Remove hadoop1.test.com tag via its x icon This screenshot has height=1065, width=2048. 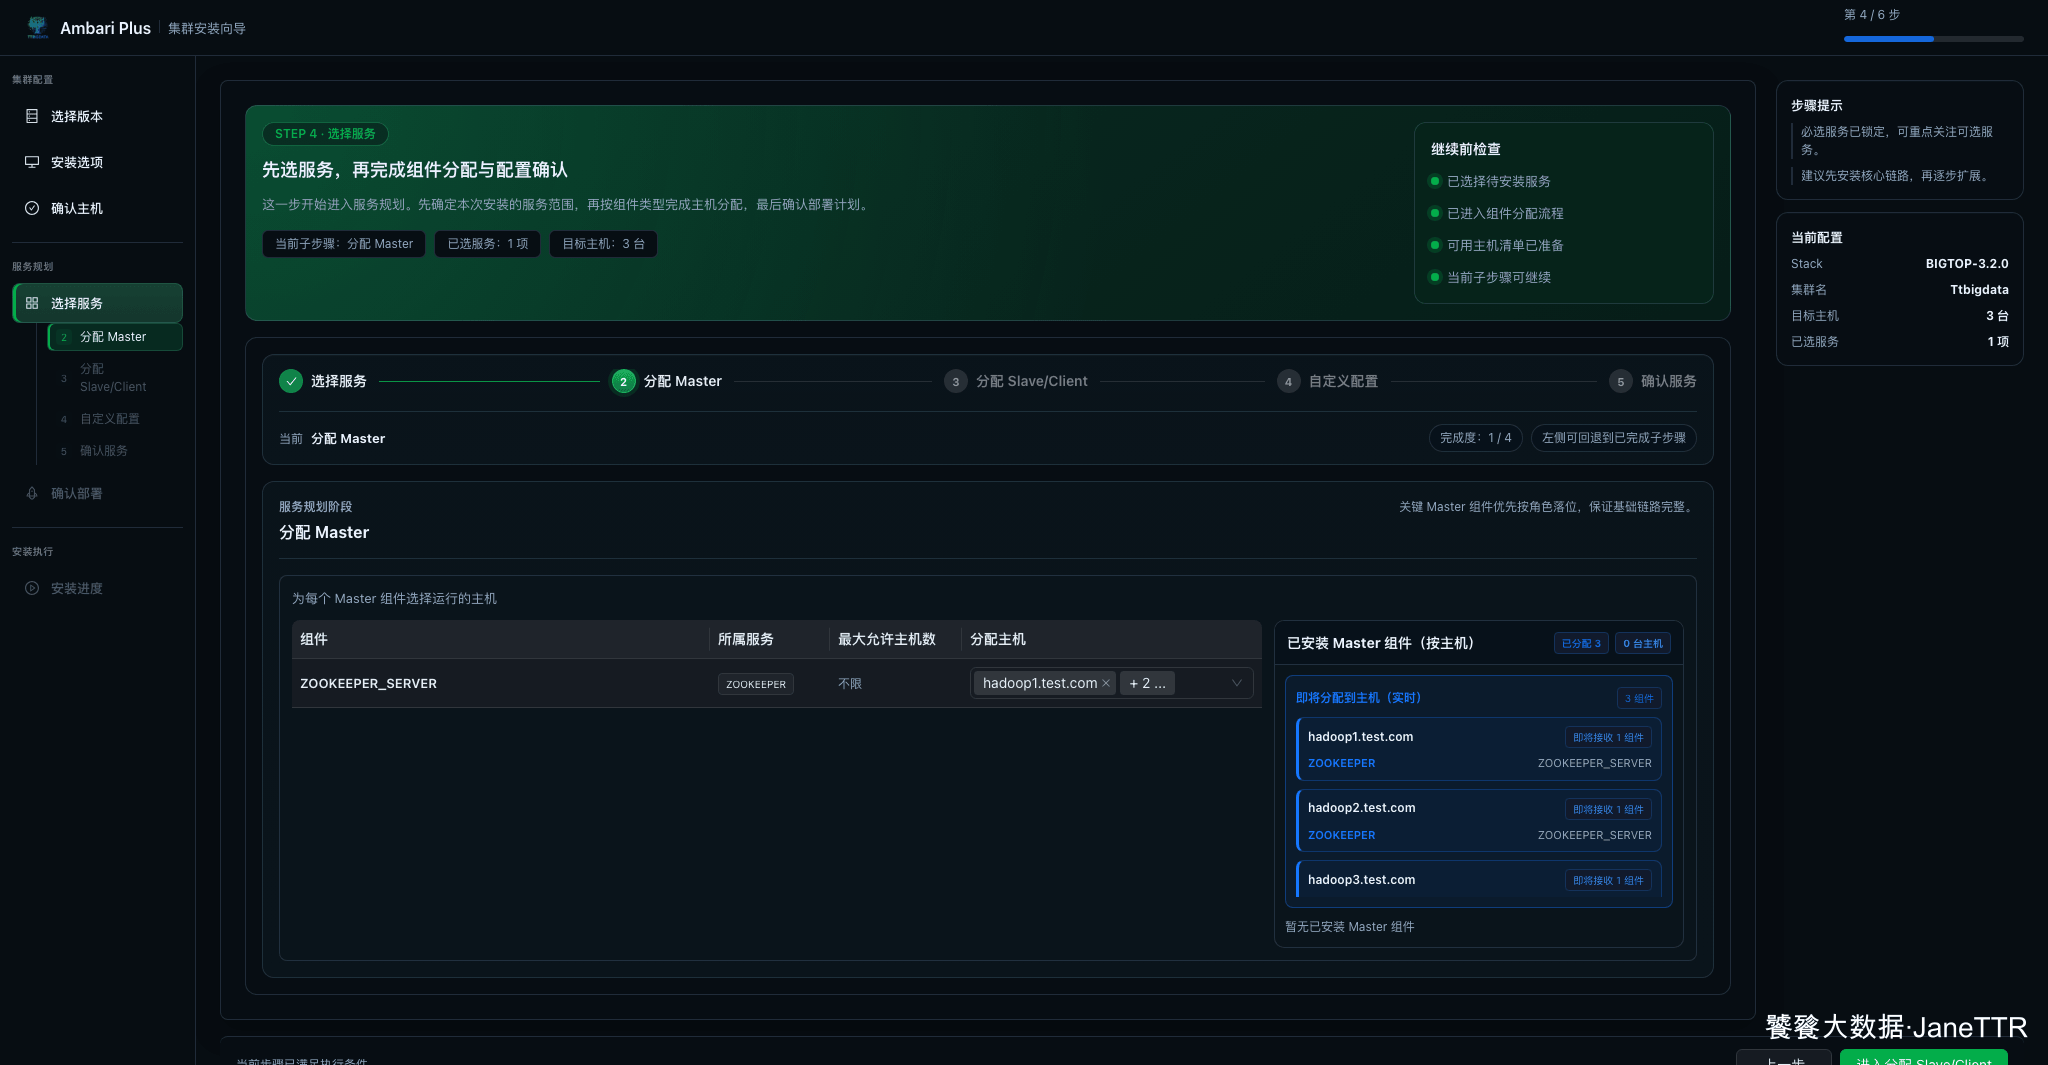(1106, 683)
